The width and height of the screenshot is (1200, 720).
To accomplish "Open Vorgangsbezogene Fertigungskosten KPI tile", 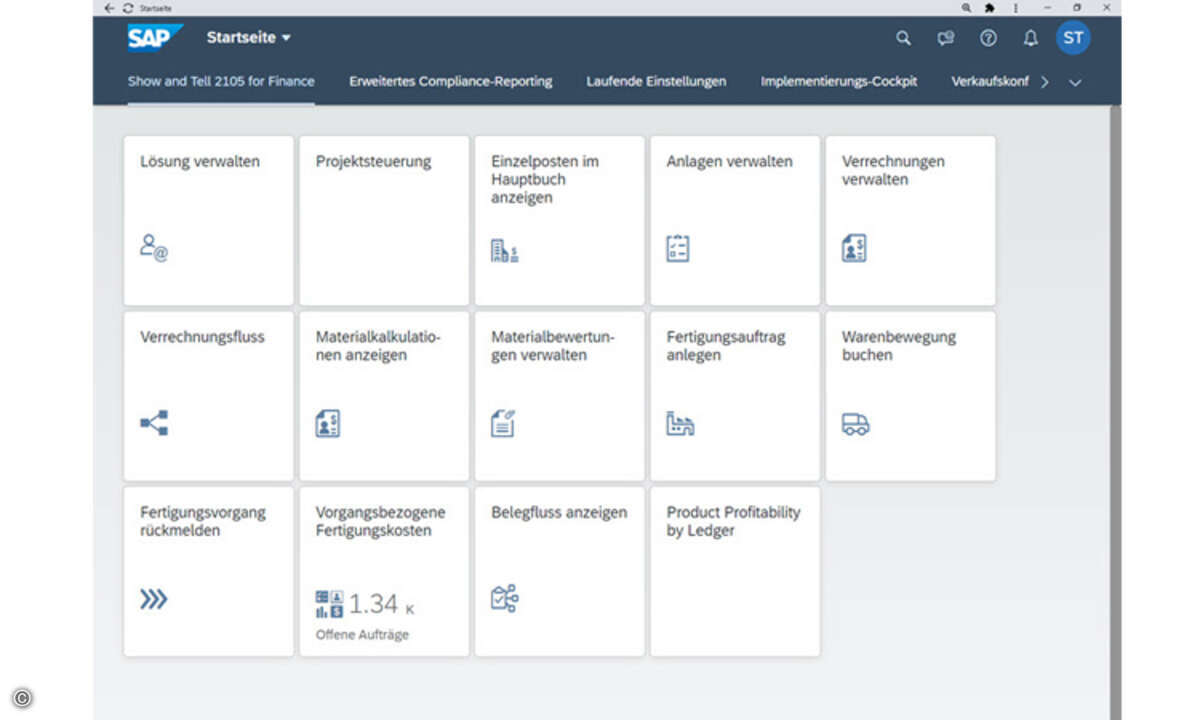I will point(384,571).
